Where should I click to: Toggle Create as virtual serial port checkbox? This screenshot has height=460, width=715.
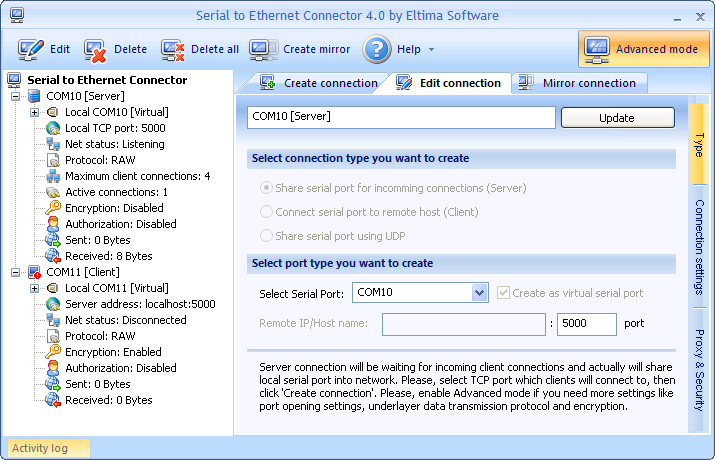503,293
